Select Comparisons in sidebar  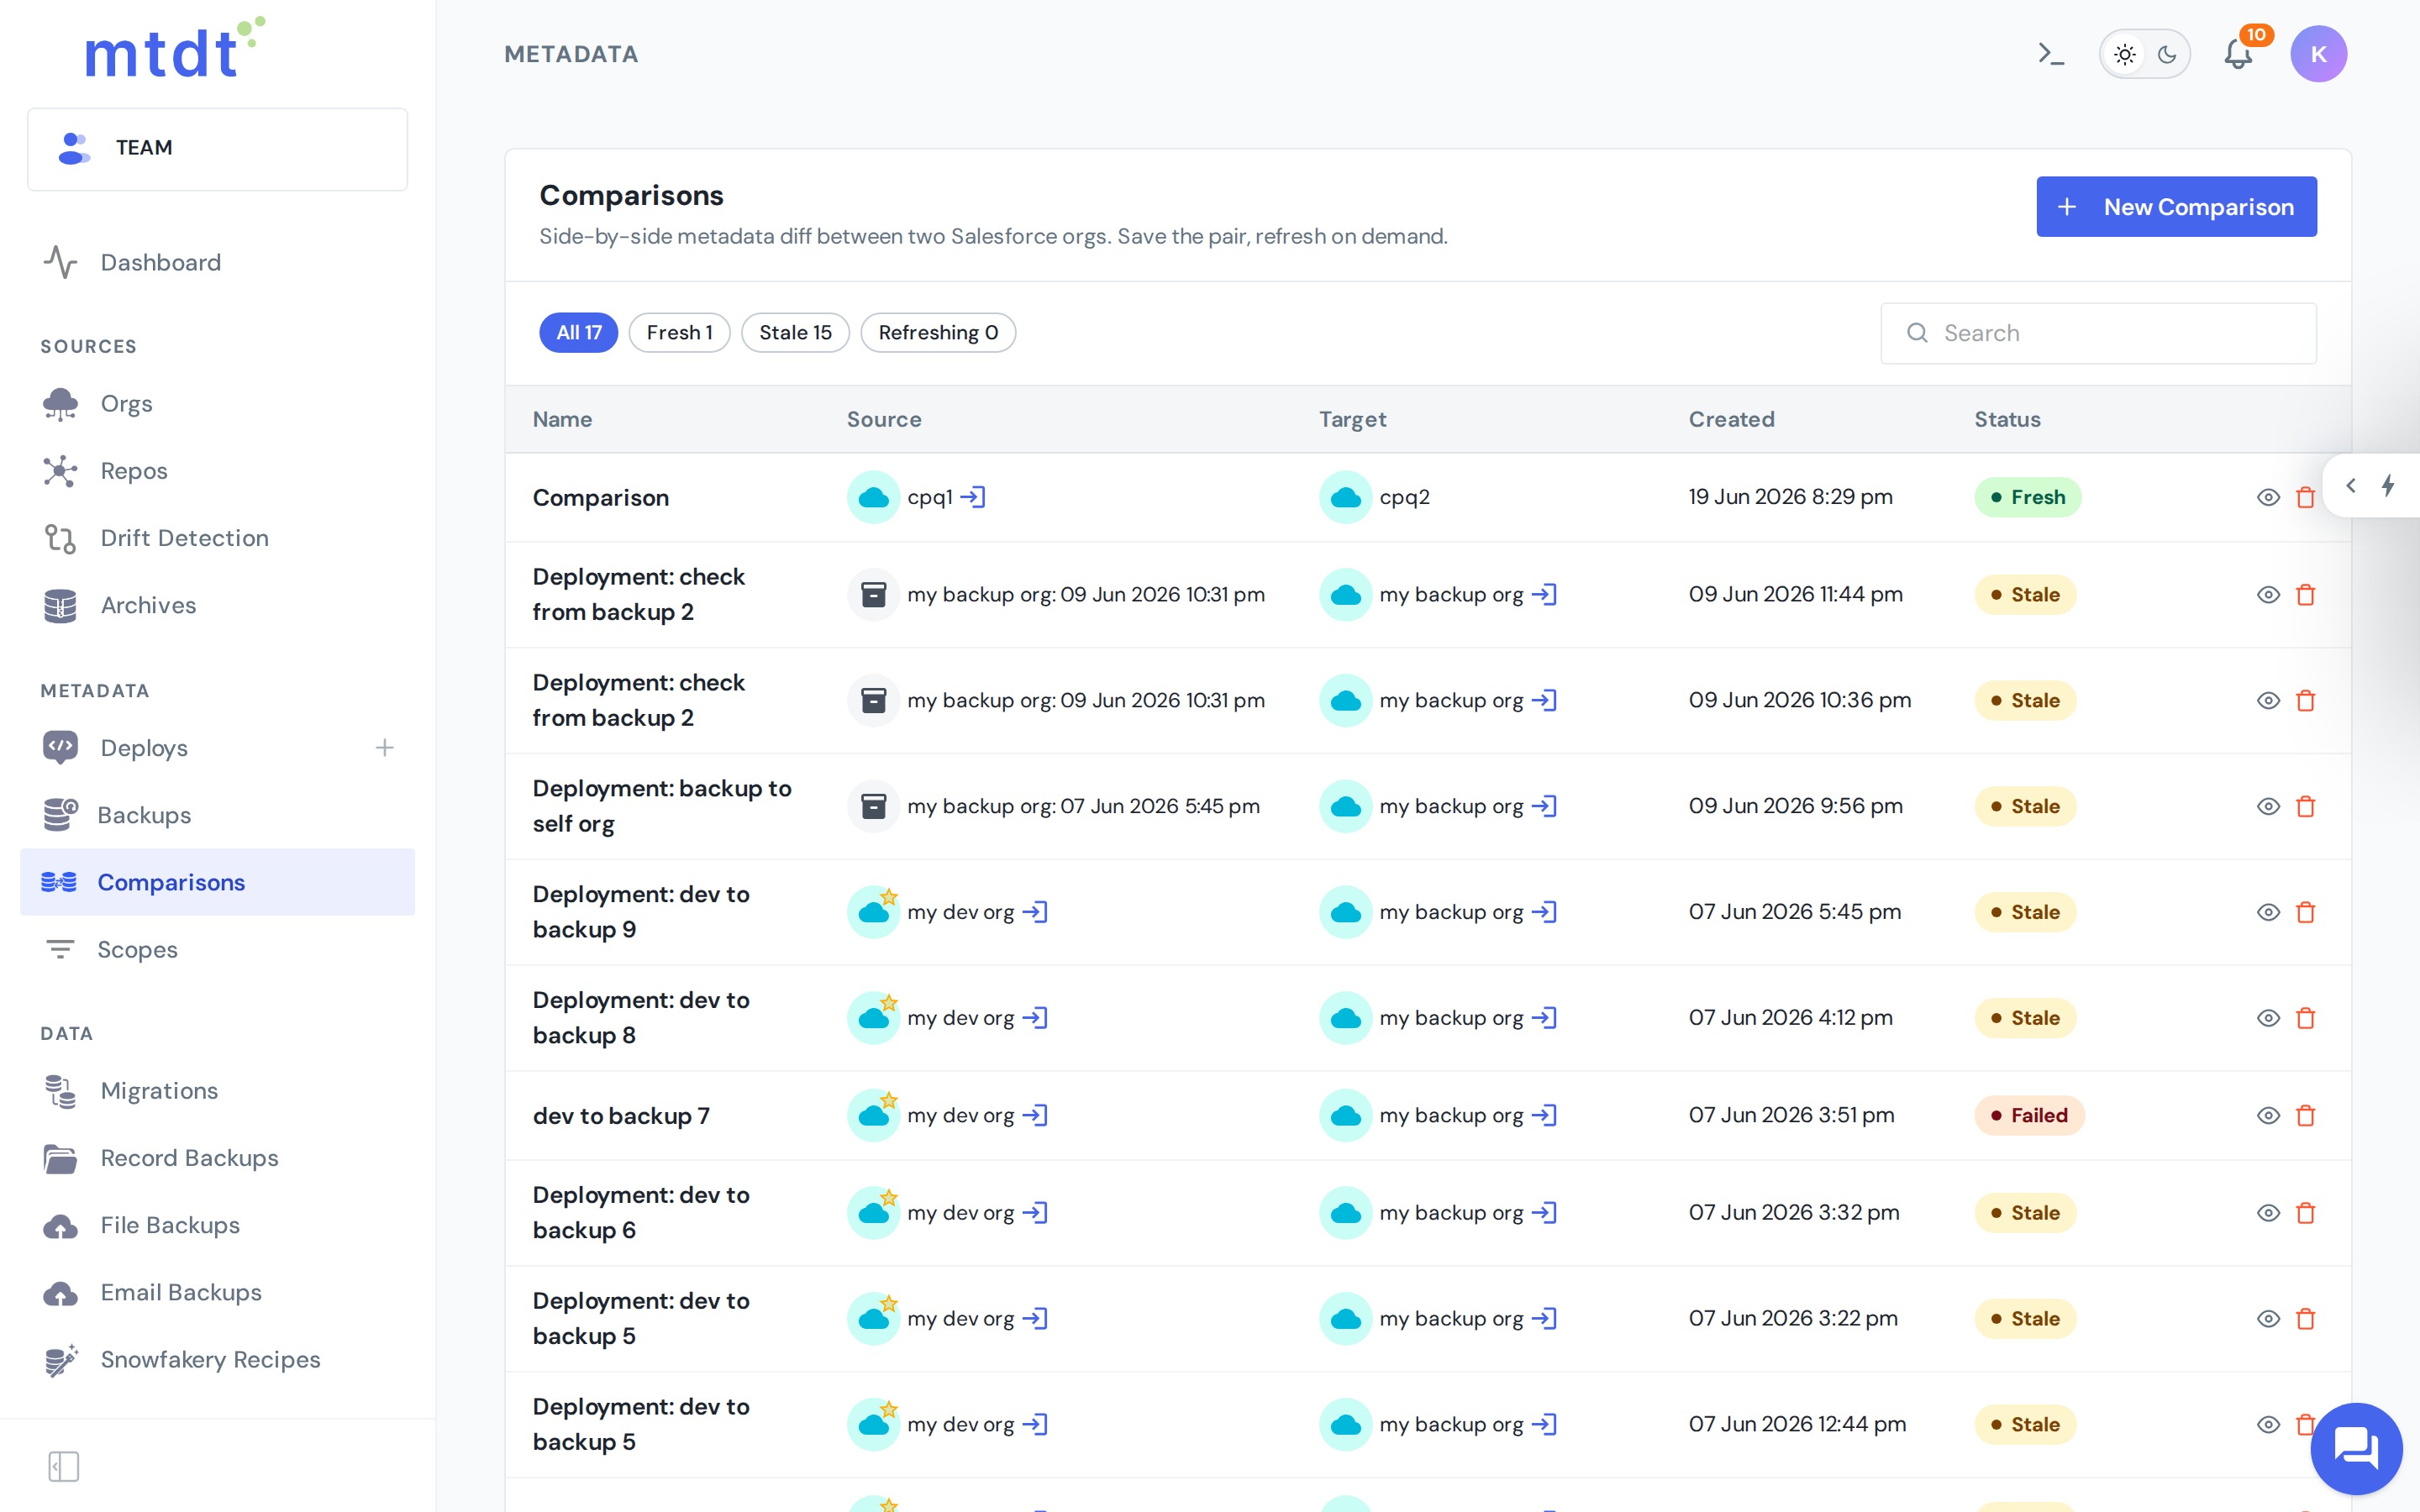tap(218, 882)
